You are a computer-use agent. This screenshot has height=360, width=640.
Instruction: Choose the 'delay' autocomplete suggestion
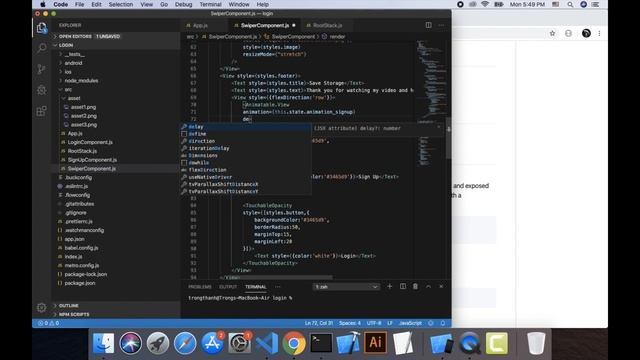point(246,127)
